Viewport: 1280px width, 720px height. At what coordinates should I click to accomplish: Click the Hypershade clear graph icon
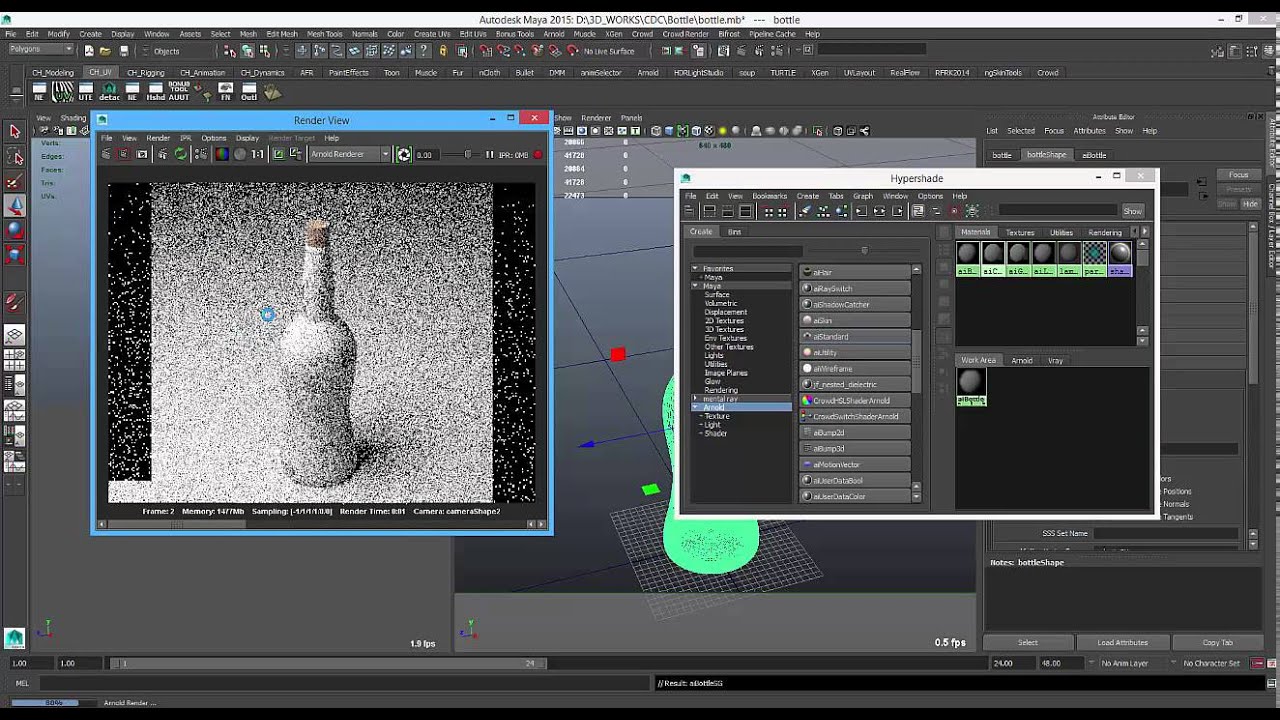[804, 211]
